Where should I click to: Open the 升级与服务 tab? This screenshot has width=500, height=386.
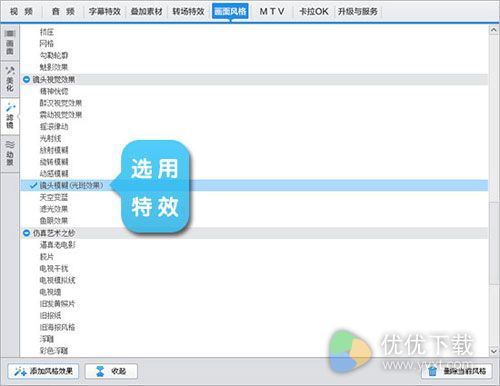[x=358, y=11]
